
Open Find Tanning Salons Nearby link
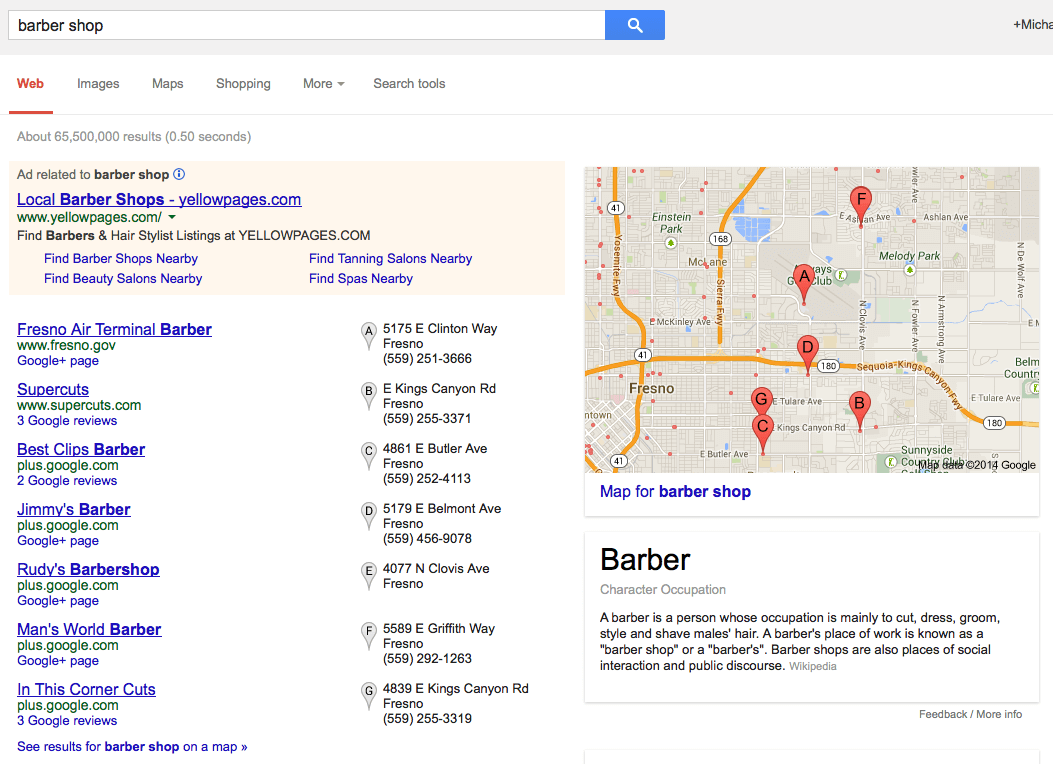click(390, 258)
